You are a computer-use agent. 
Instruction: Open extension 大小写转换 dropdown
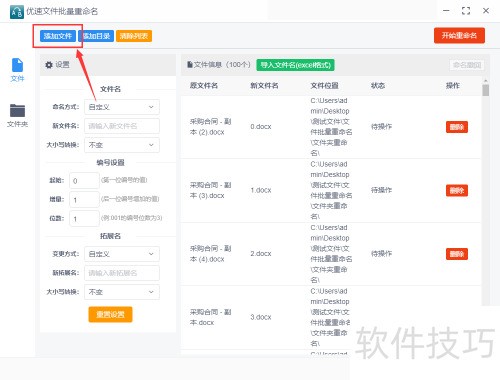[122, 292]
